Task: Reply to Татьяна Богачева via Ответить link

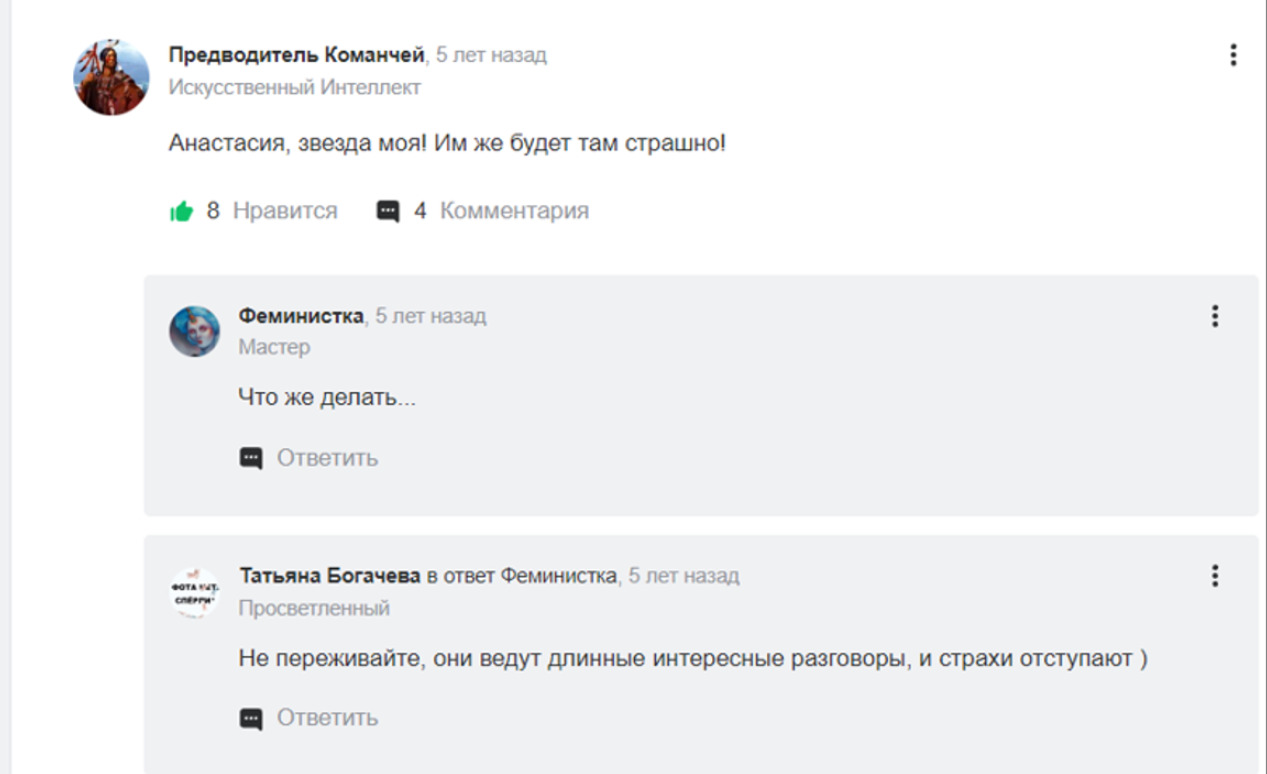Action: coord(327,716)
